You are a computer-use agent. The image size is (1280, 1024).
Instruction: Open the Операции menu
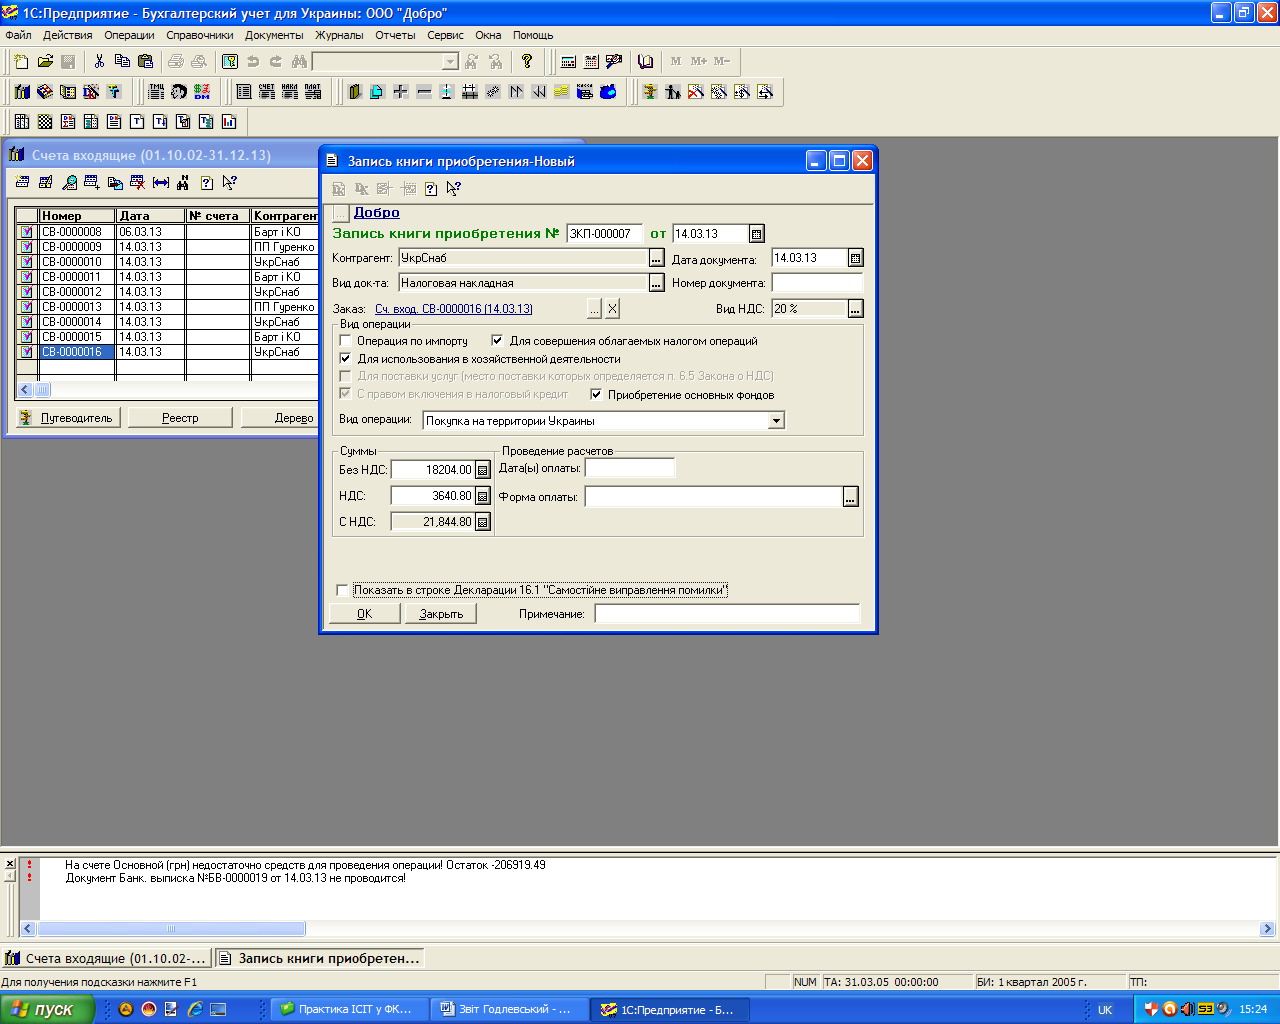[129, 35]
